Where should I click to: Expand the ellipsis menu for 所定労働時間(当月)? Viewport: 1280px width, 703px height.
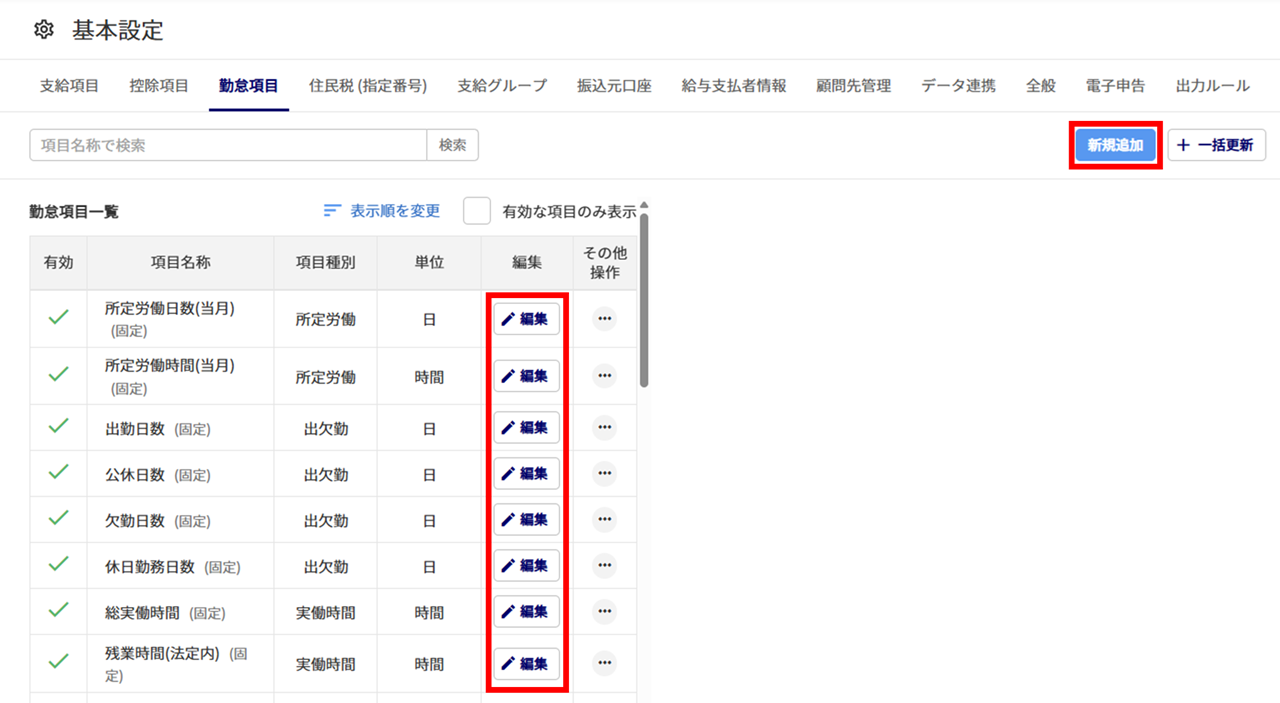[604, 376]
